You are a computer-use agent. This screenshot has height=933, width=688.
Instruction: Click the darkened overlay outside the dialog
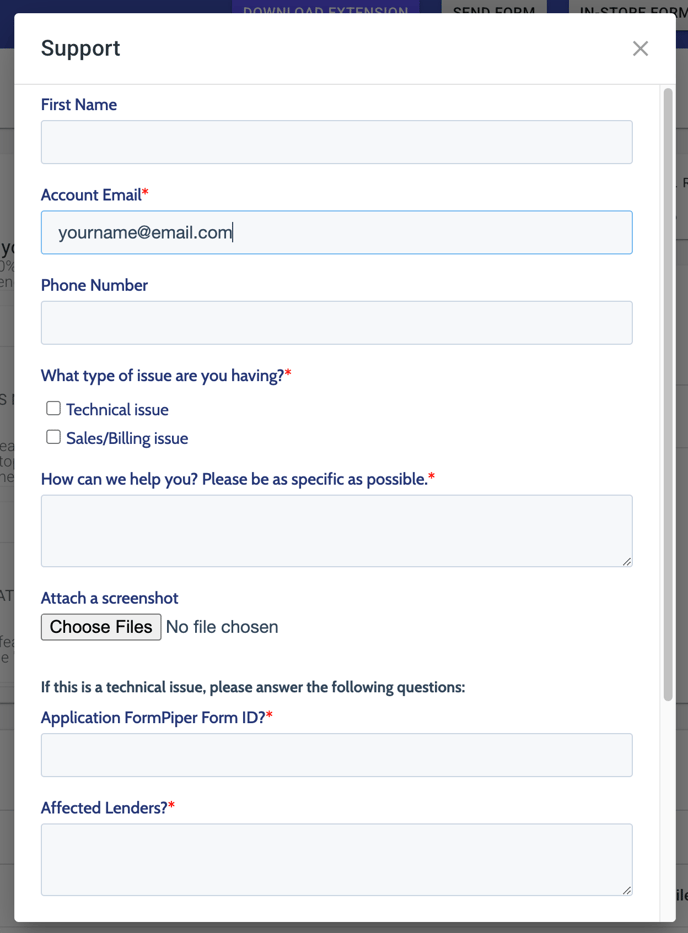7,500
